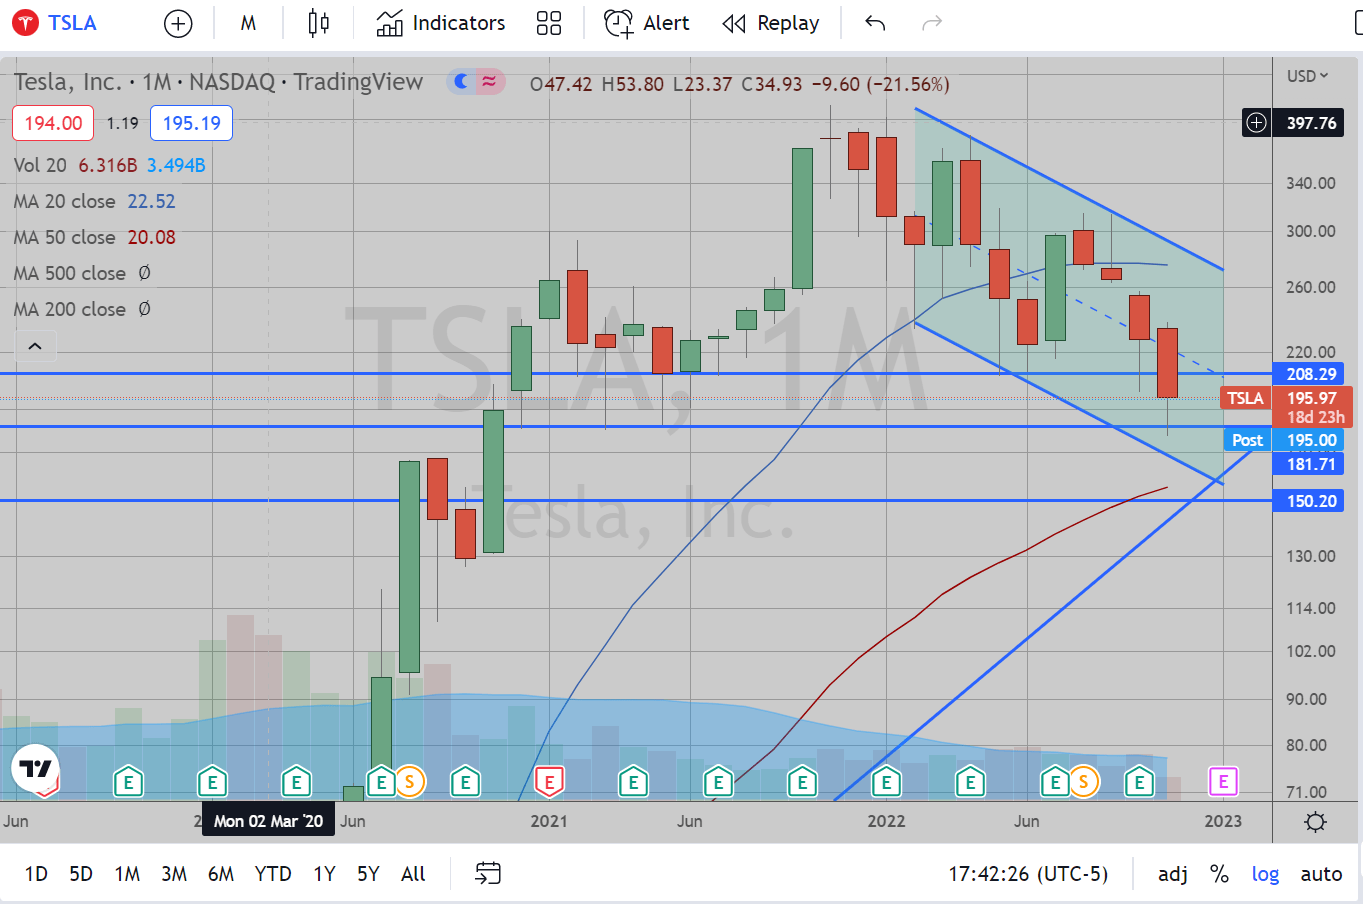Click the upper blue trendline of the channel
The width and height of the screenshot is (1363, 904).
tap(1069, 189)
